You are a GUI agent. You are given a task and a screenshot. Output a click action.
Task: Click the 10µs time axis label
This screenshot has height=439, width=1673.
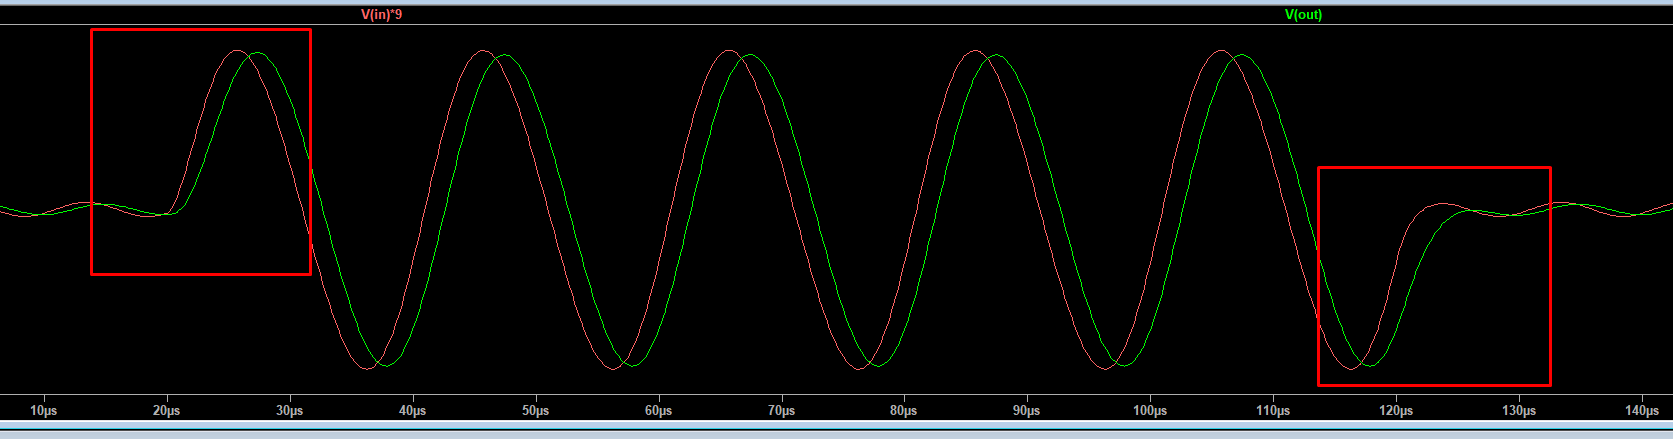coord(43,411)
